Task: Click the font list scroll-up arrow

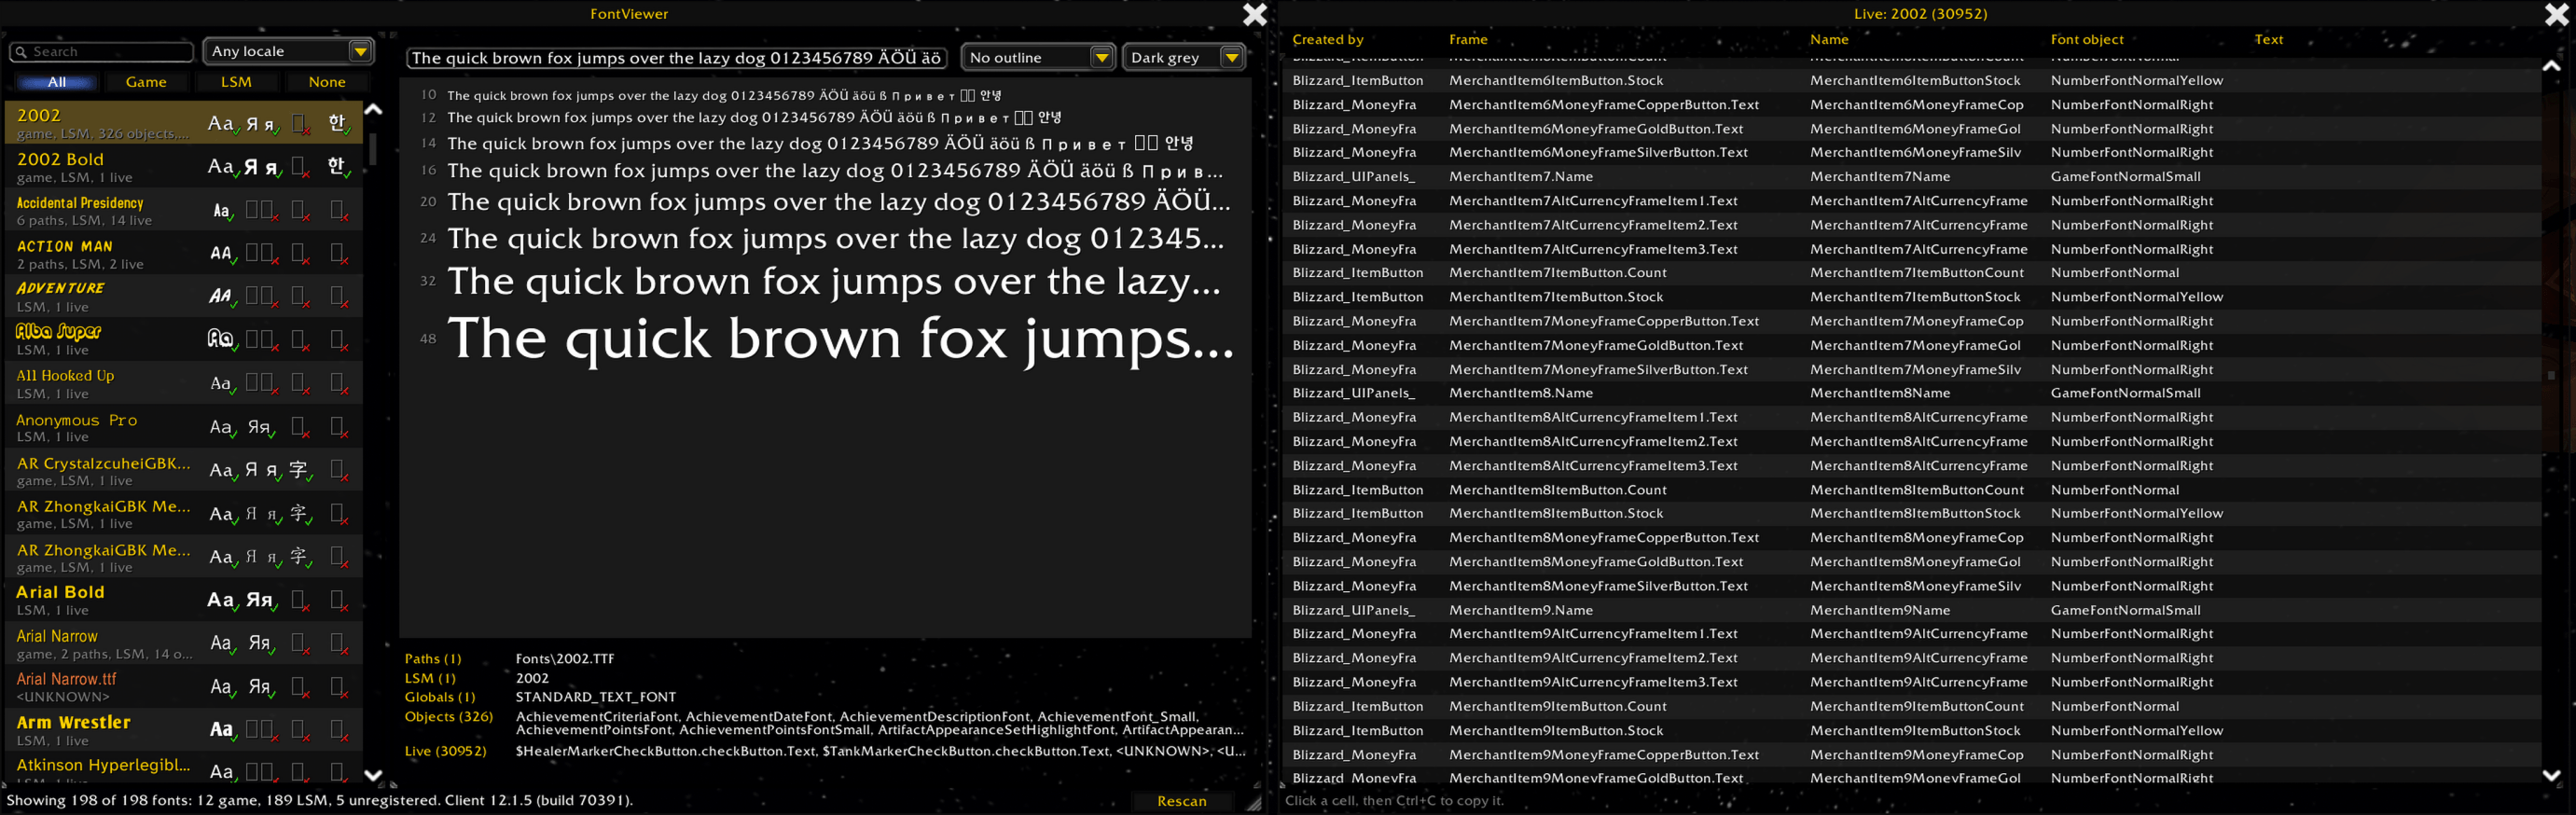Action: 373,110
